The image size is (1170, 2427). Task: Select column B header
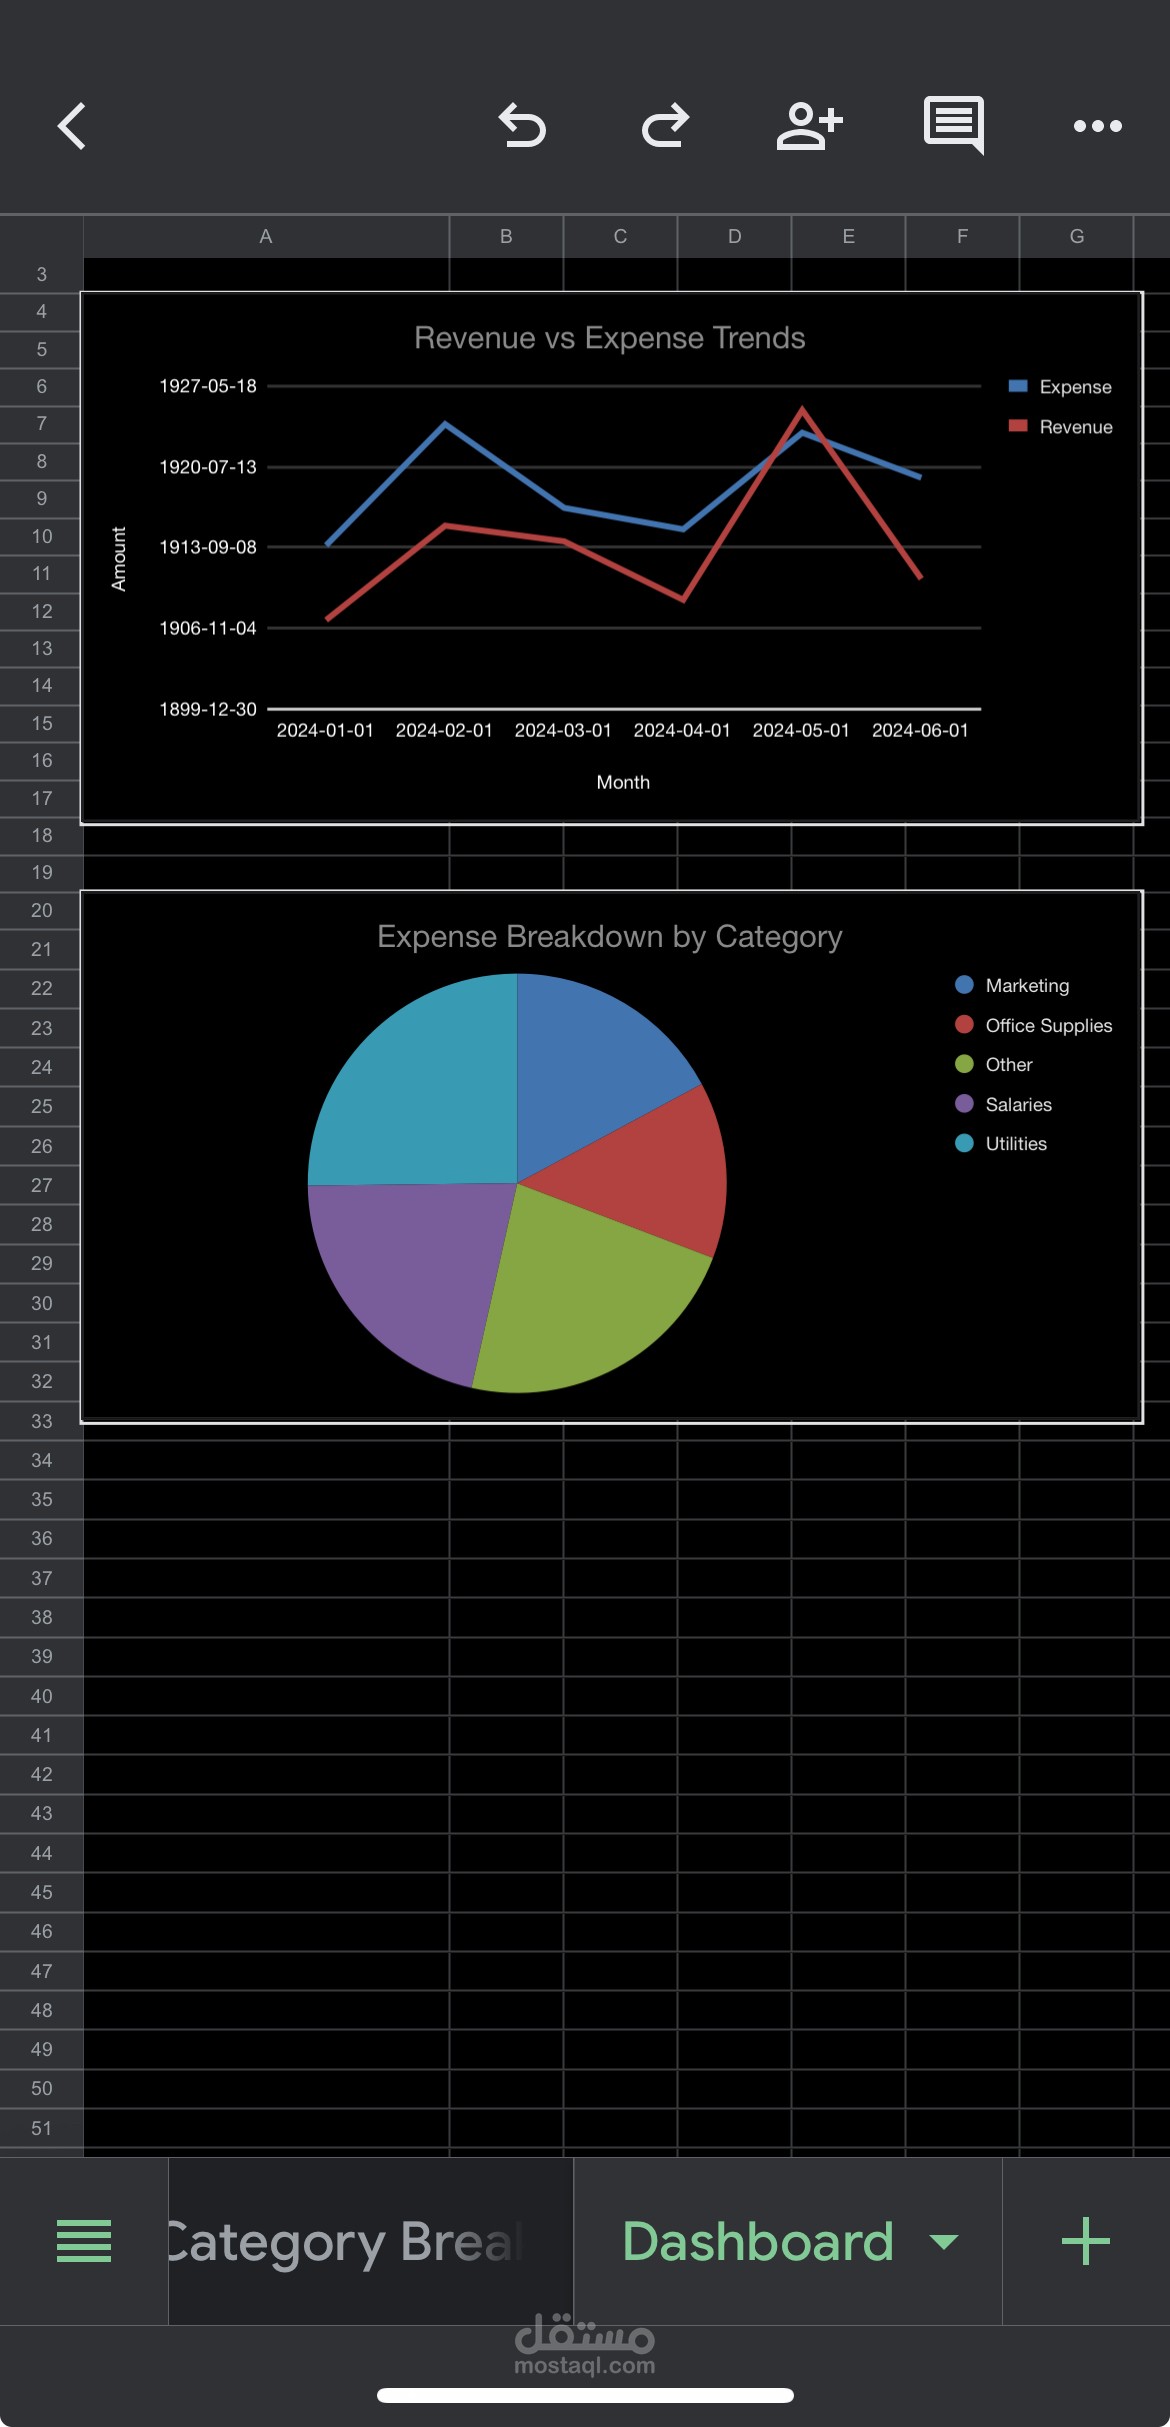point(506,237)
